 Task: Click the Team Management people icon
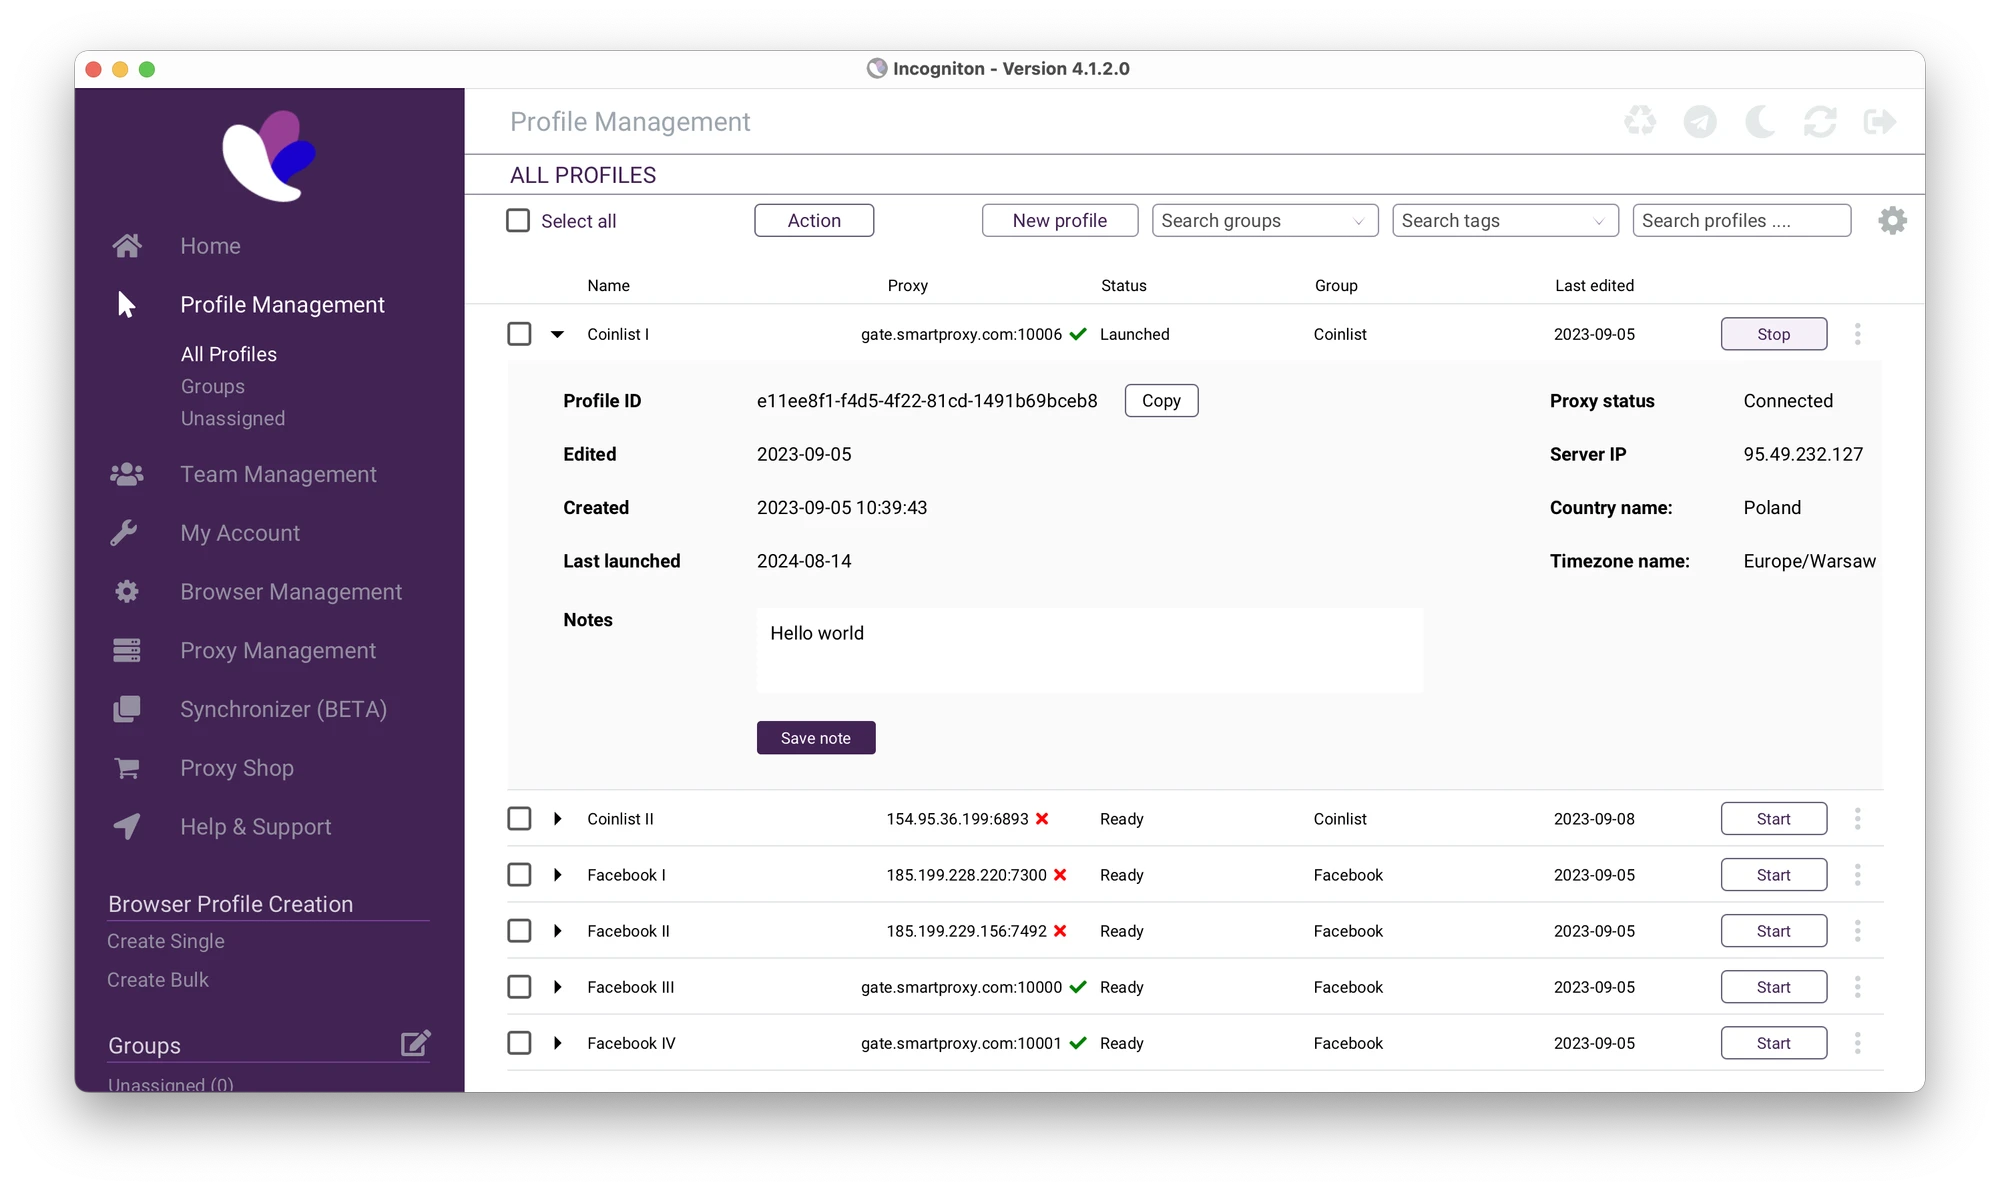[x=127, y=474]
